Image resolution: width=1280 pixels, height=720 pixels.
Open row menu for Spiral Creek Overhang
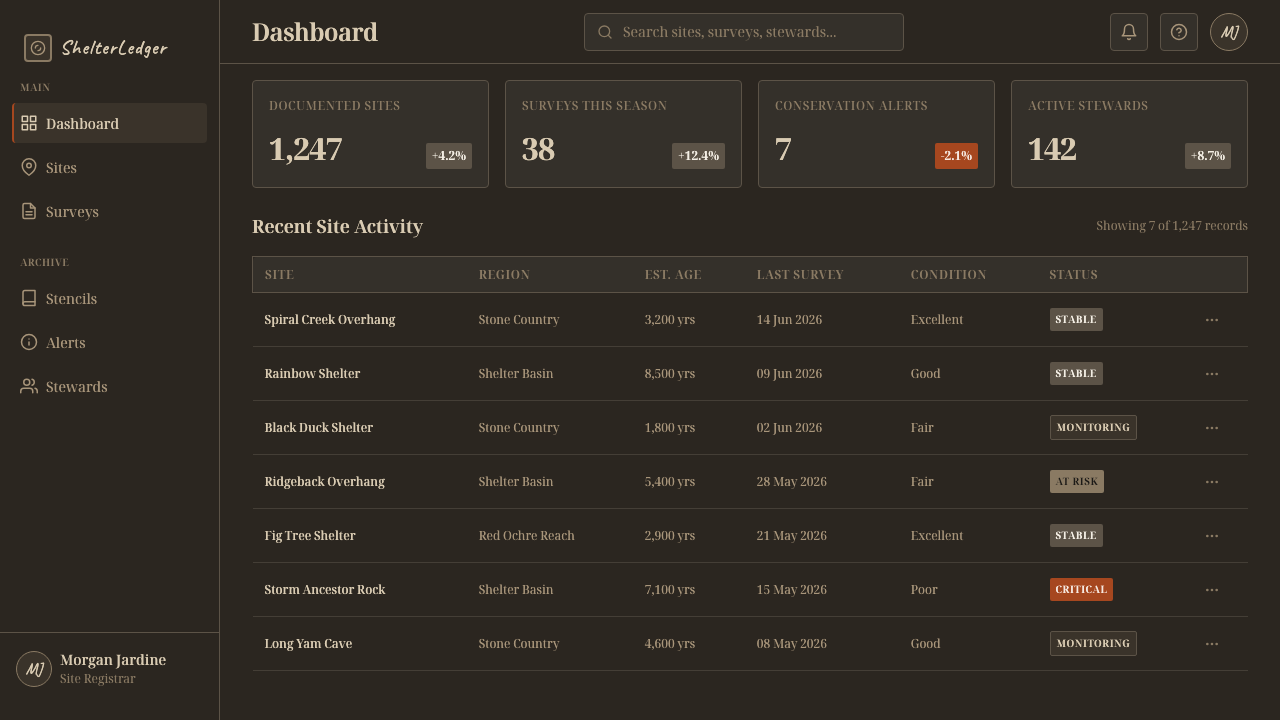1212,320
